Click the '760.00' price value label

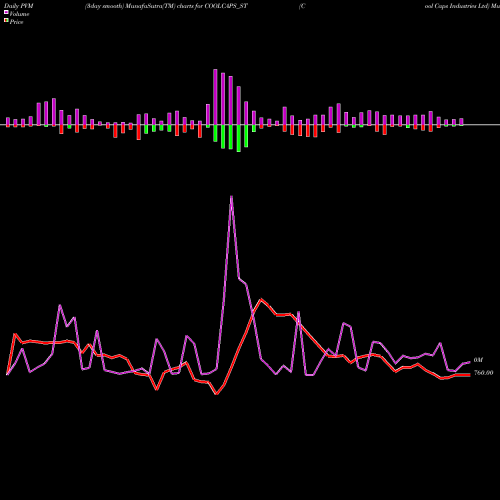pyautogui.click(x=483, y=373)
